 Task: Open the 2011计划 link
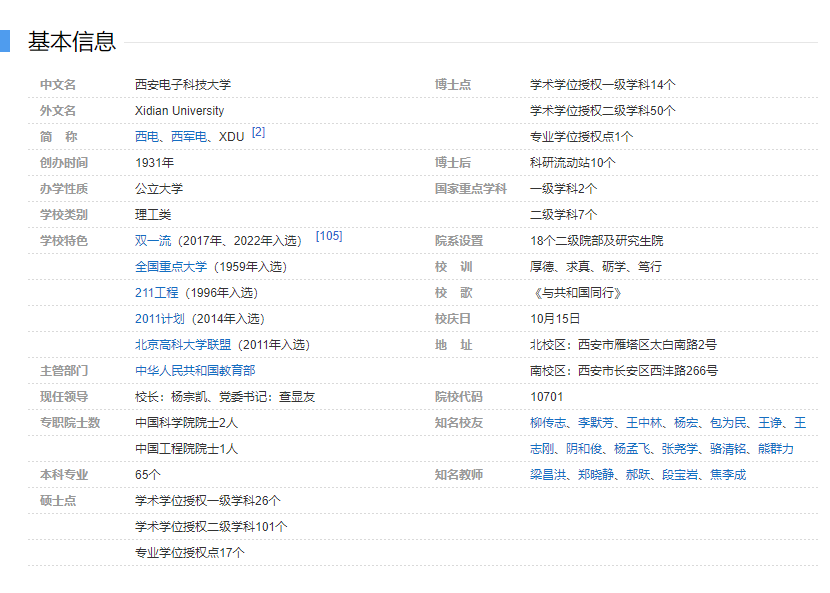pos(159,319)
